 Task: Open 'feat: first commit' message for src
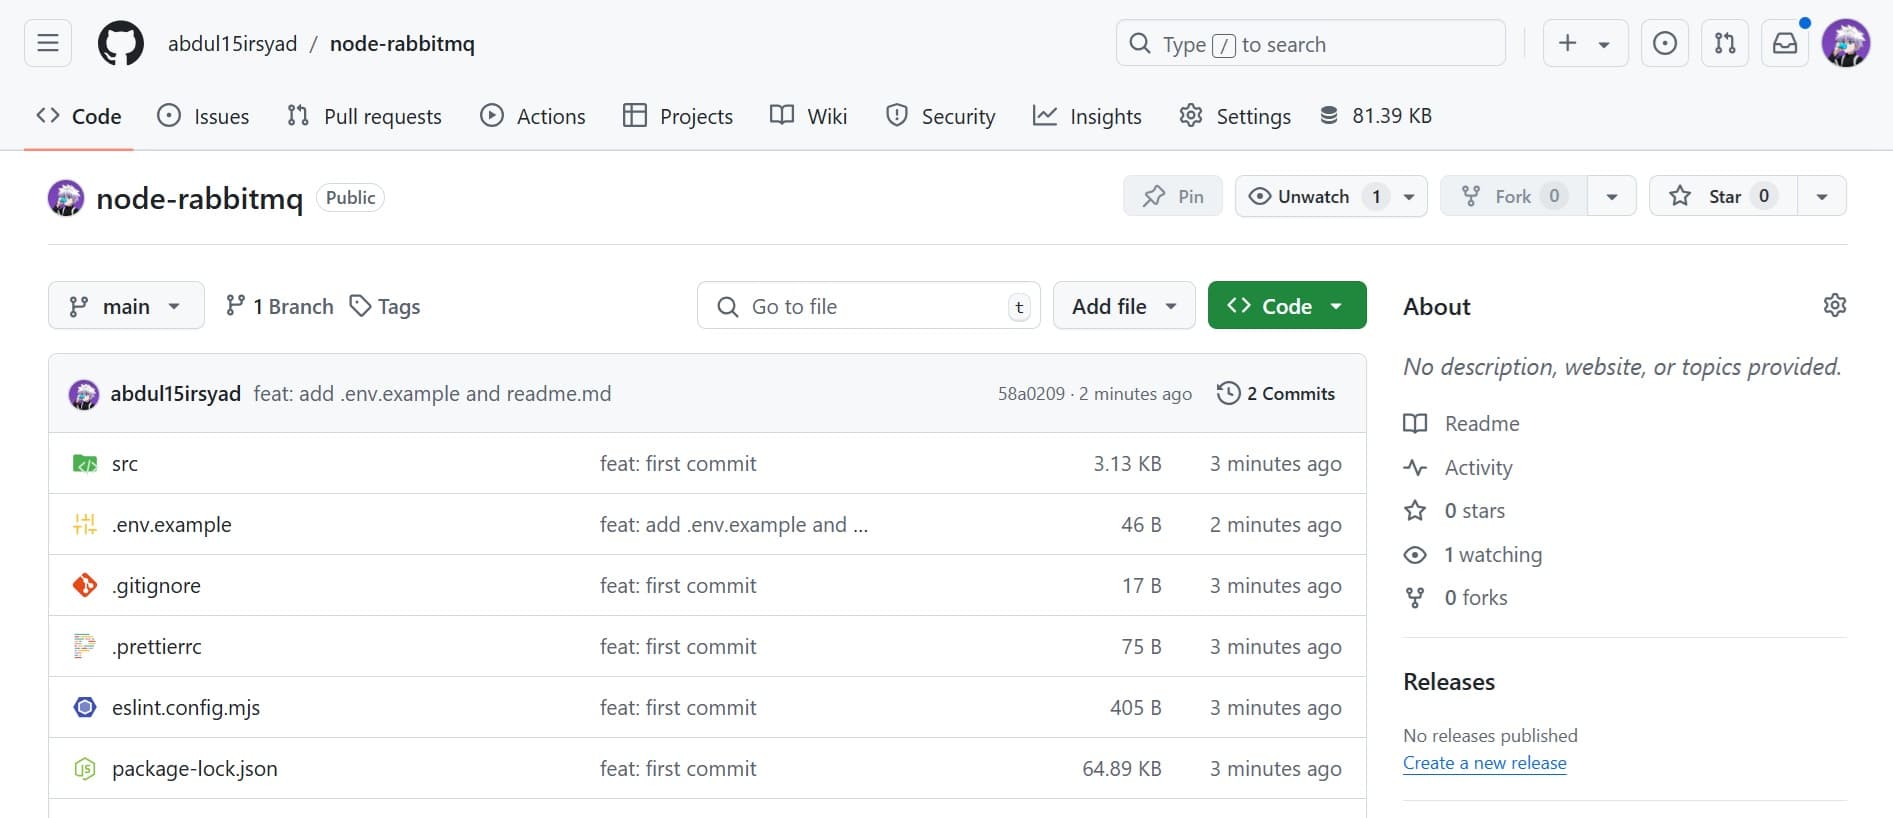click(x=678, y=464)
